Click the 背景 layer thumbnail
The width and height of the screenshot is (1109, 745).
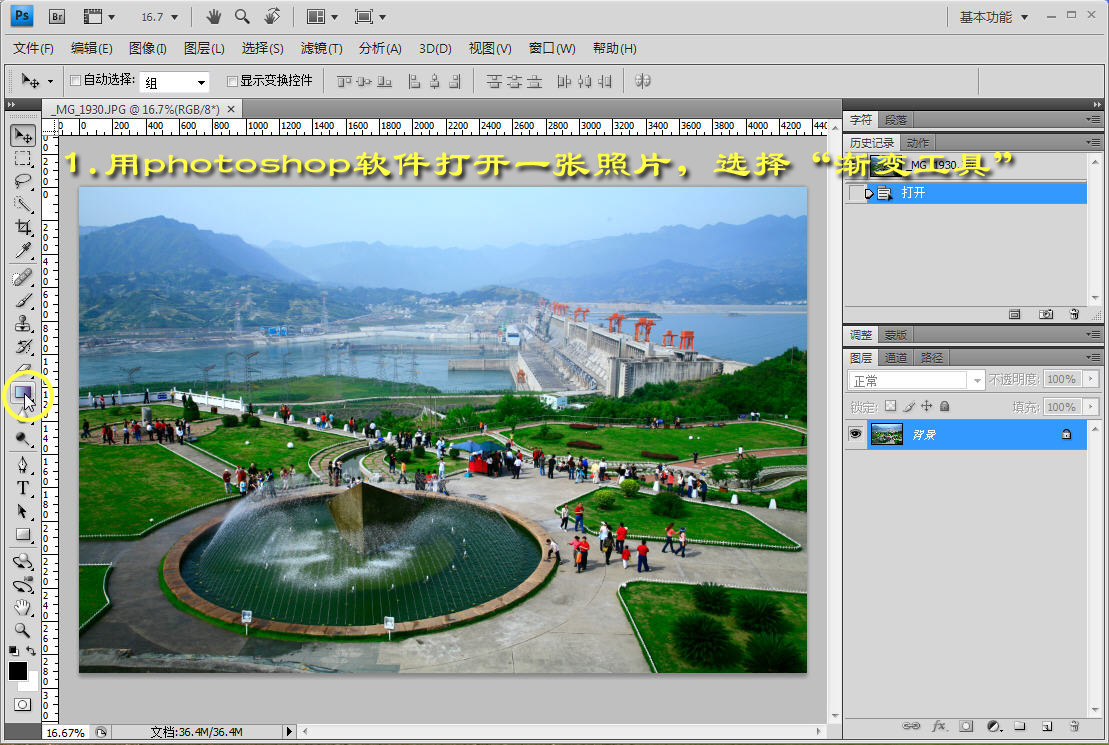[x=886, y=434]
